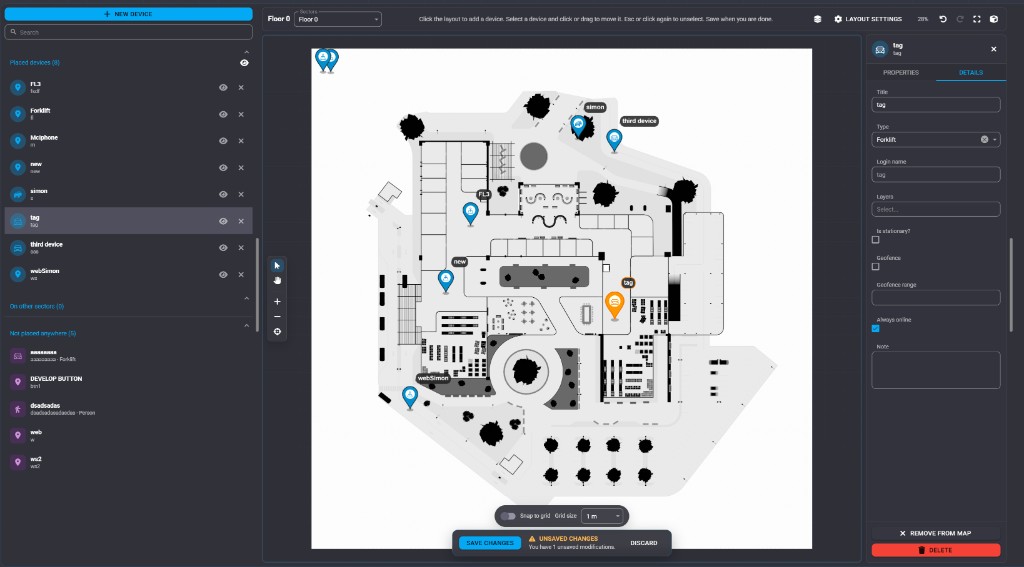The height and width of the screenshot is (567, 1024).
Task: Click the Title input field
Action: [x=936, y=105]
